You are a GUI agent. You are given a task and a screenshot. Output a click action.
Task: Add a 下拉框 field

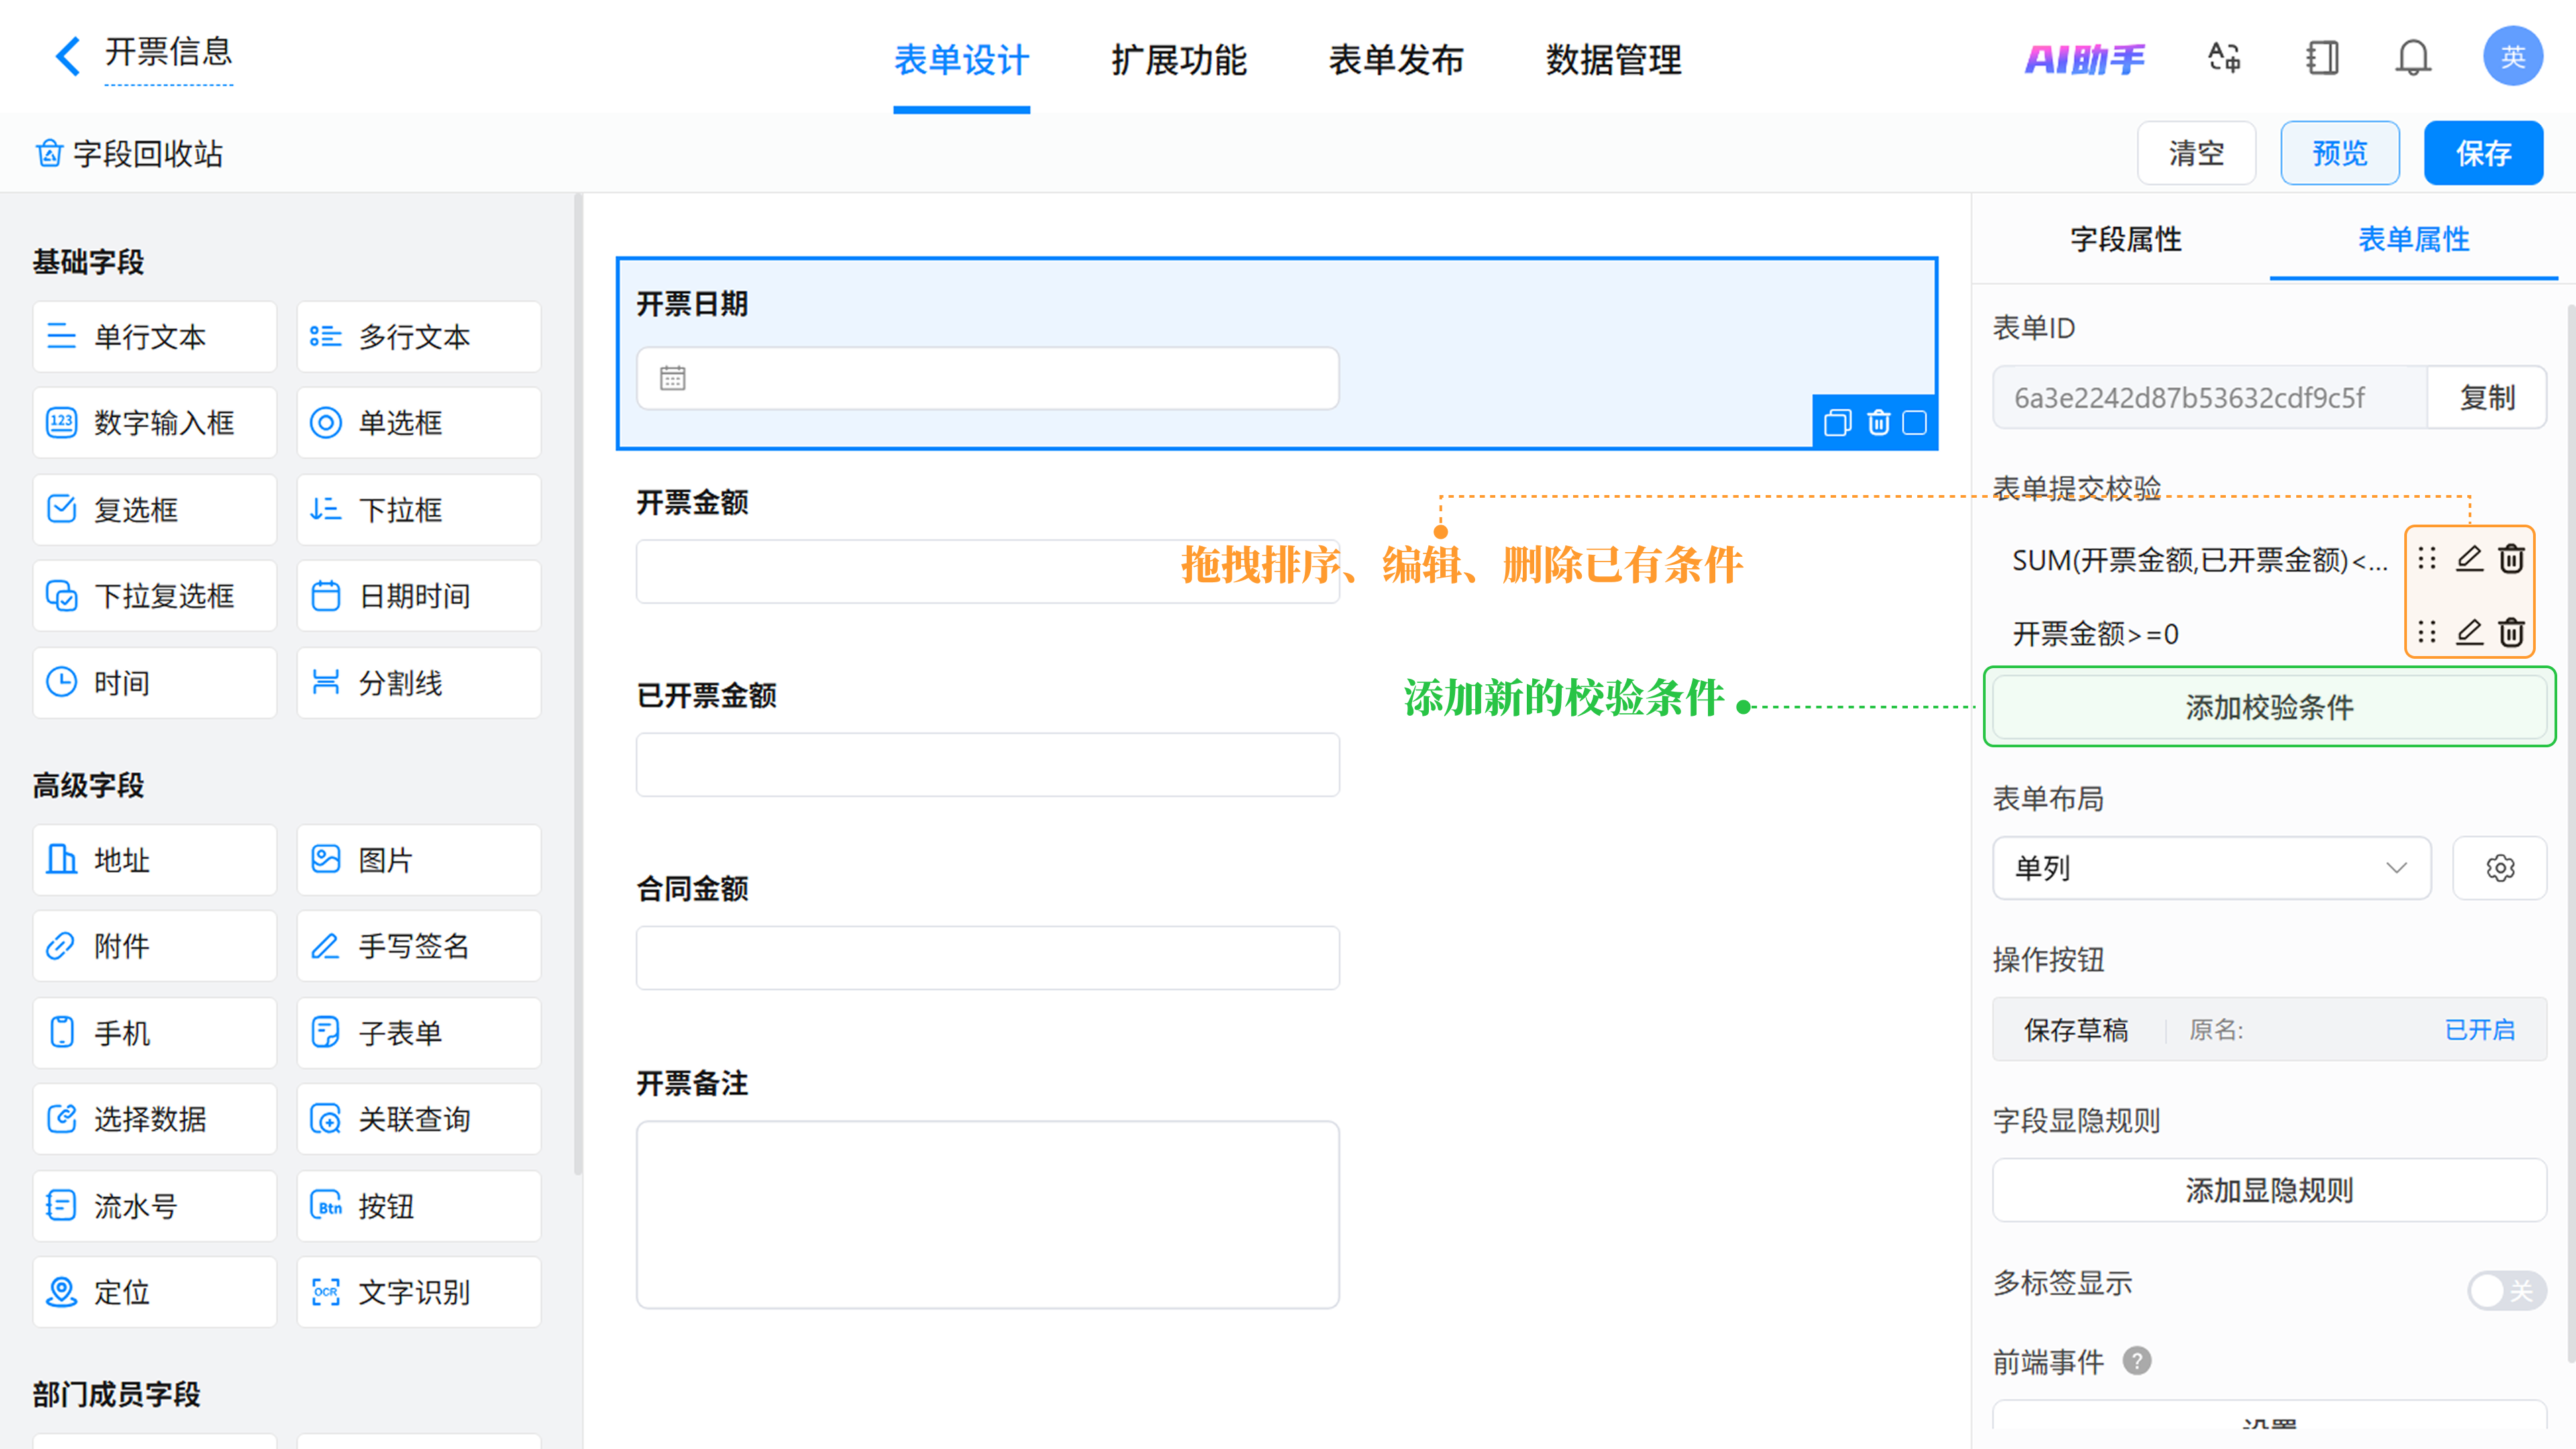click(x=419, y=510)
